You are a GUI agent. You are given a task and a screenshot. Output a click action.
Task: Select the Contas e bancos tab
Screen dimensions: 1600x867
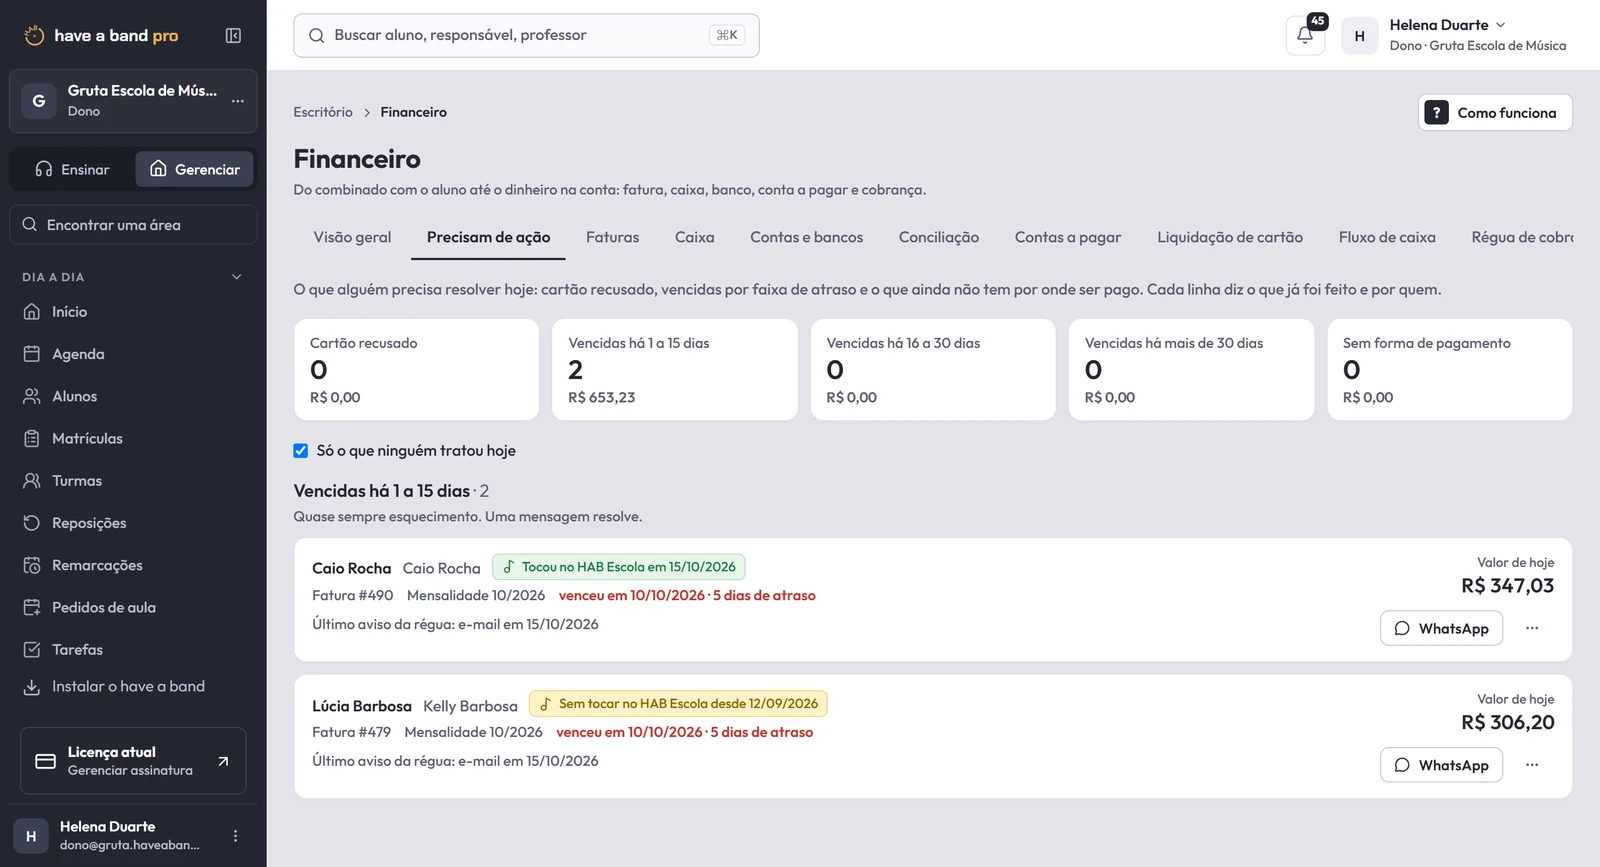point(806,238)
